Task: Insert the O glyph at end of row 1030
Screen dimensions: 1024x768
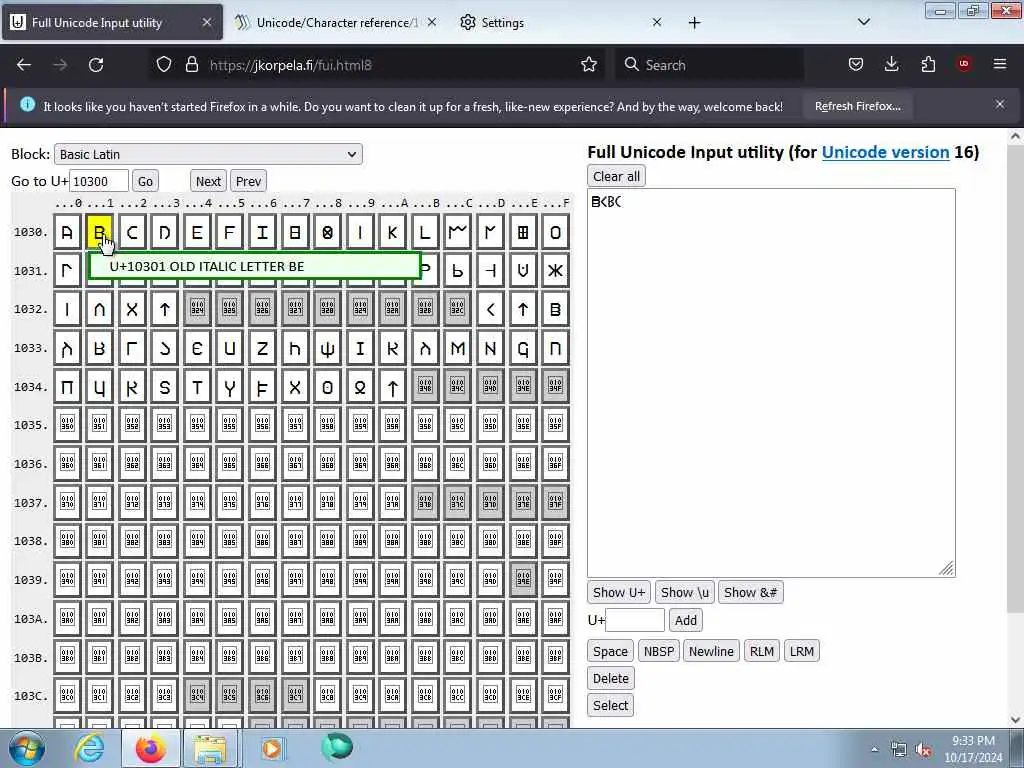Action: tap(555, 232)
